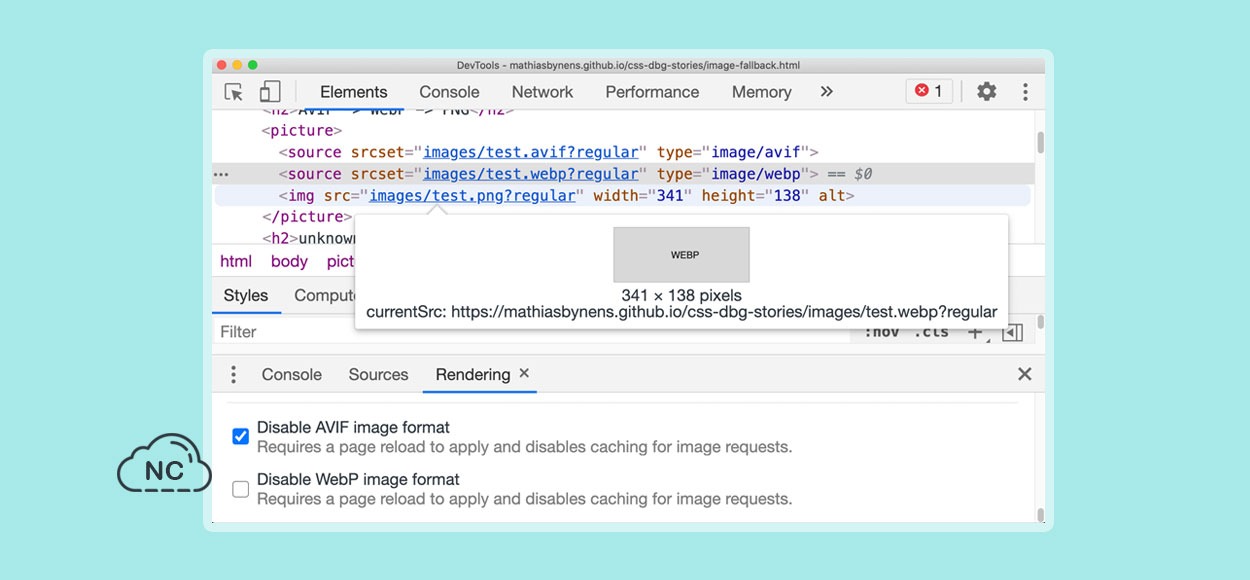The image size is (1250, 580).
Task: Open the Network tab
Action: [x=542, y=92]
